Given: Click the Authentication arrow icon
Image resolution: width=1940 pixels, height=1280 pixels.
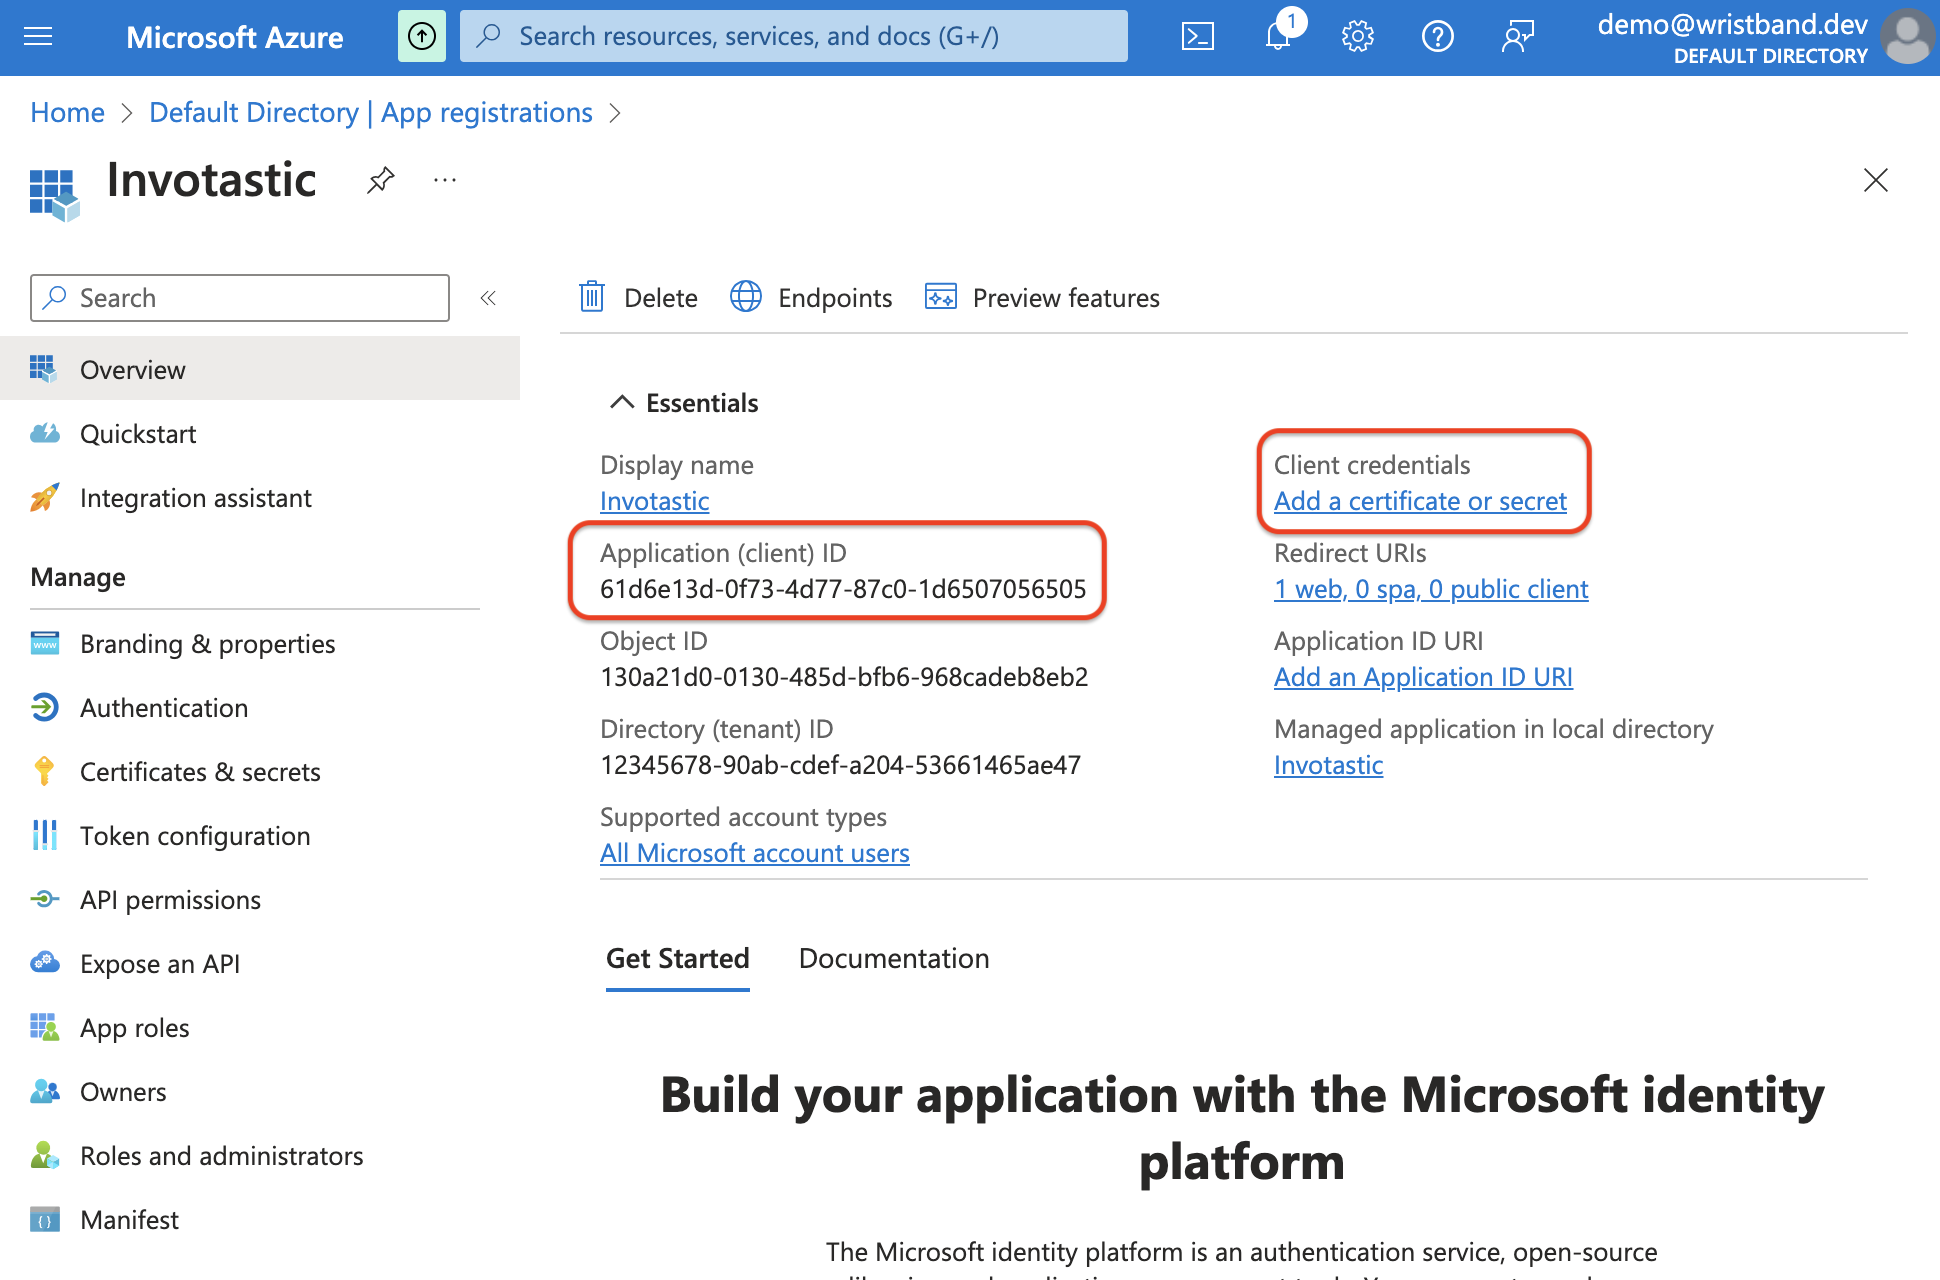Looking at the screenshot, I should coord(45,707).
